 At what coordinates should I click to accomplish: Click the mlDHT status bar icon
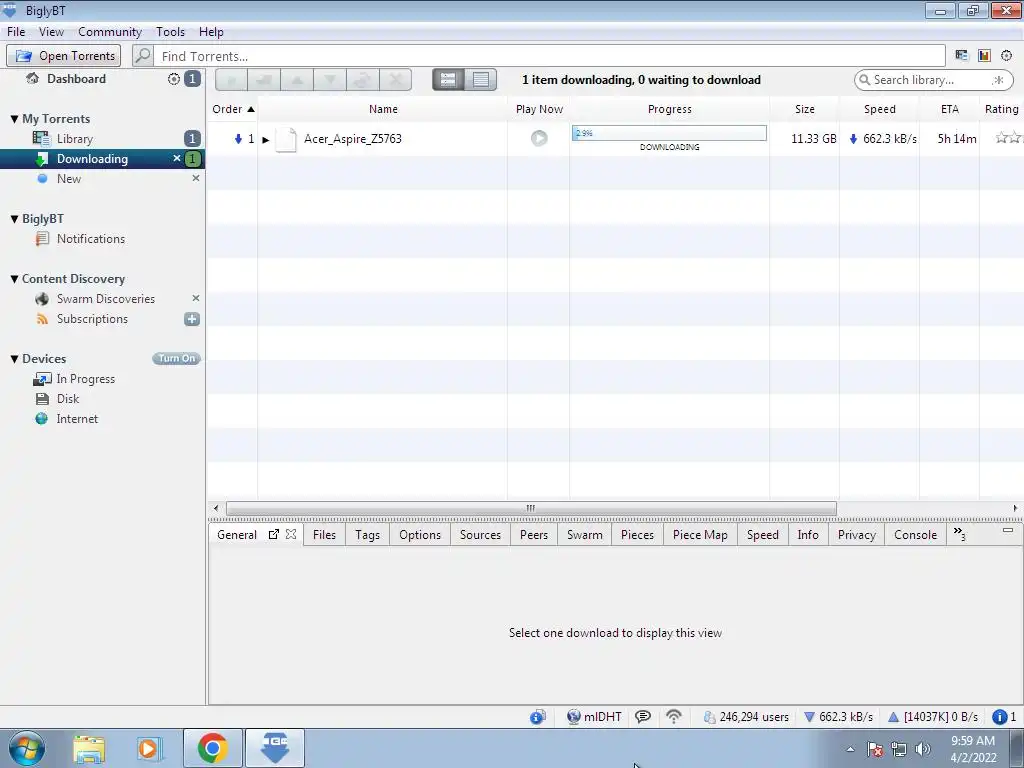pyautogui.click(x=594, y=716)
